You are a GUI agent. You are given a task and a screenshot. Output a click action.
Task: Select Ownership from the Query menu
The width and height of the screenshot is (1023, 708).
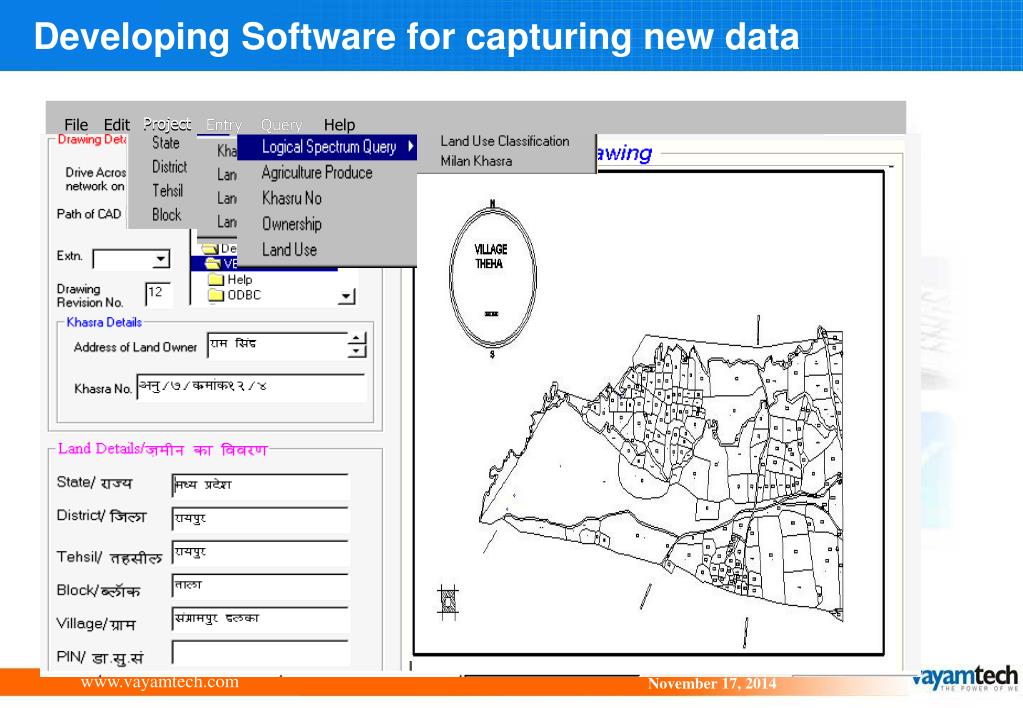pyautogui.click(x=298, y=224)
